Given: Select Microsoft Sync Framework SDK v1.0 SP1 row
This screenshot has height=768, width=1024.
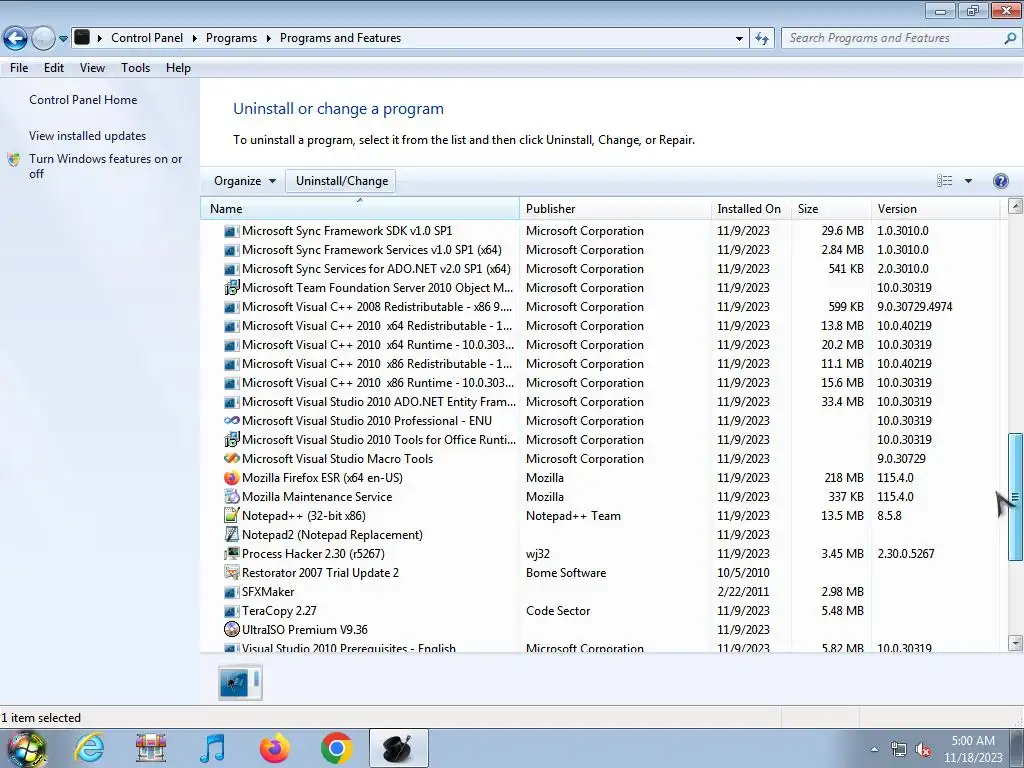Looking at the screenshot, I should point(600,231).
